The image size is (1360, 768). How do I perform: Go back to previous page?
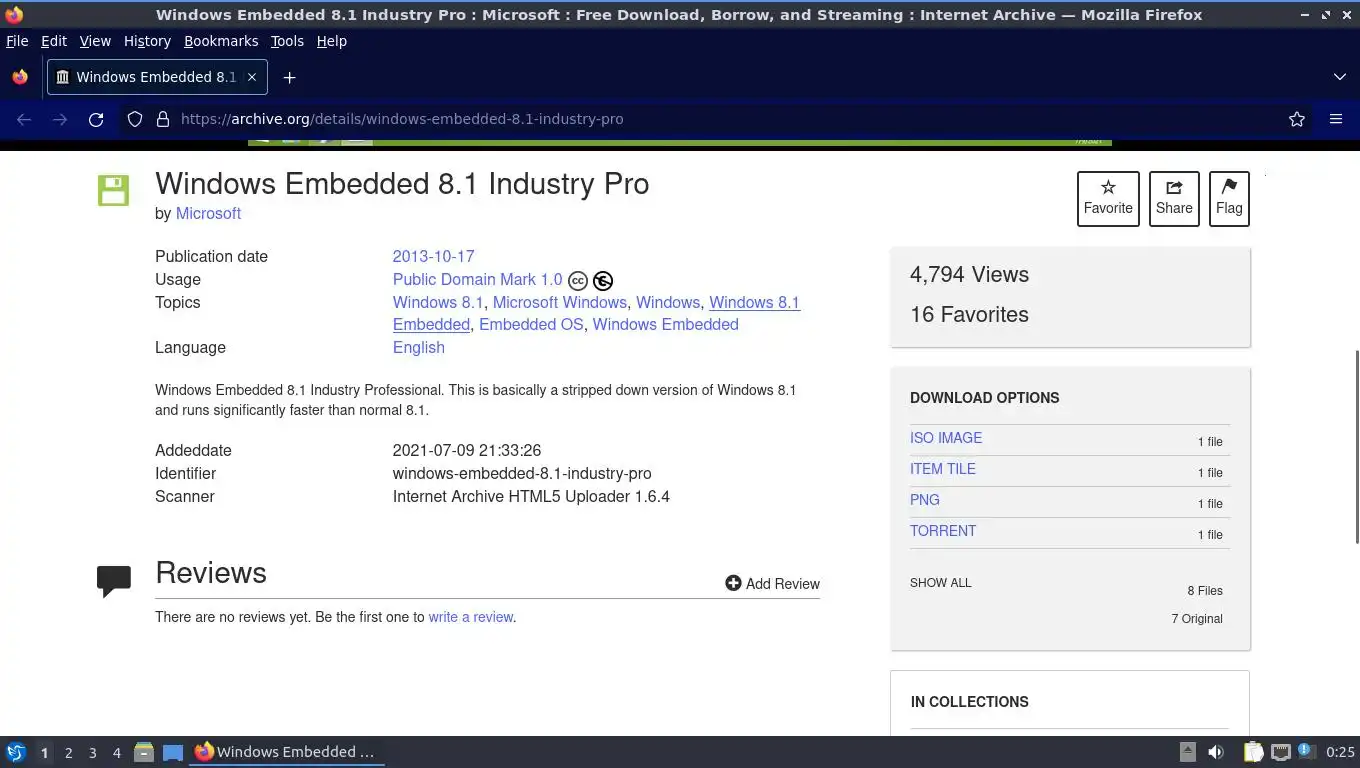tap(24, 119)
